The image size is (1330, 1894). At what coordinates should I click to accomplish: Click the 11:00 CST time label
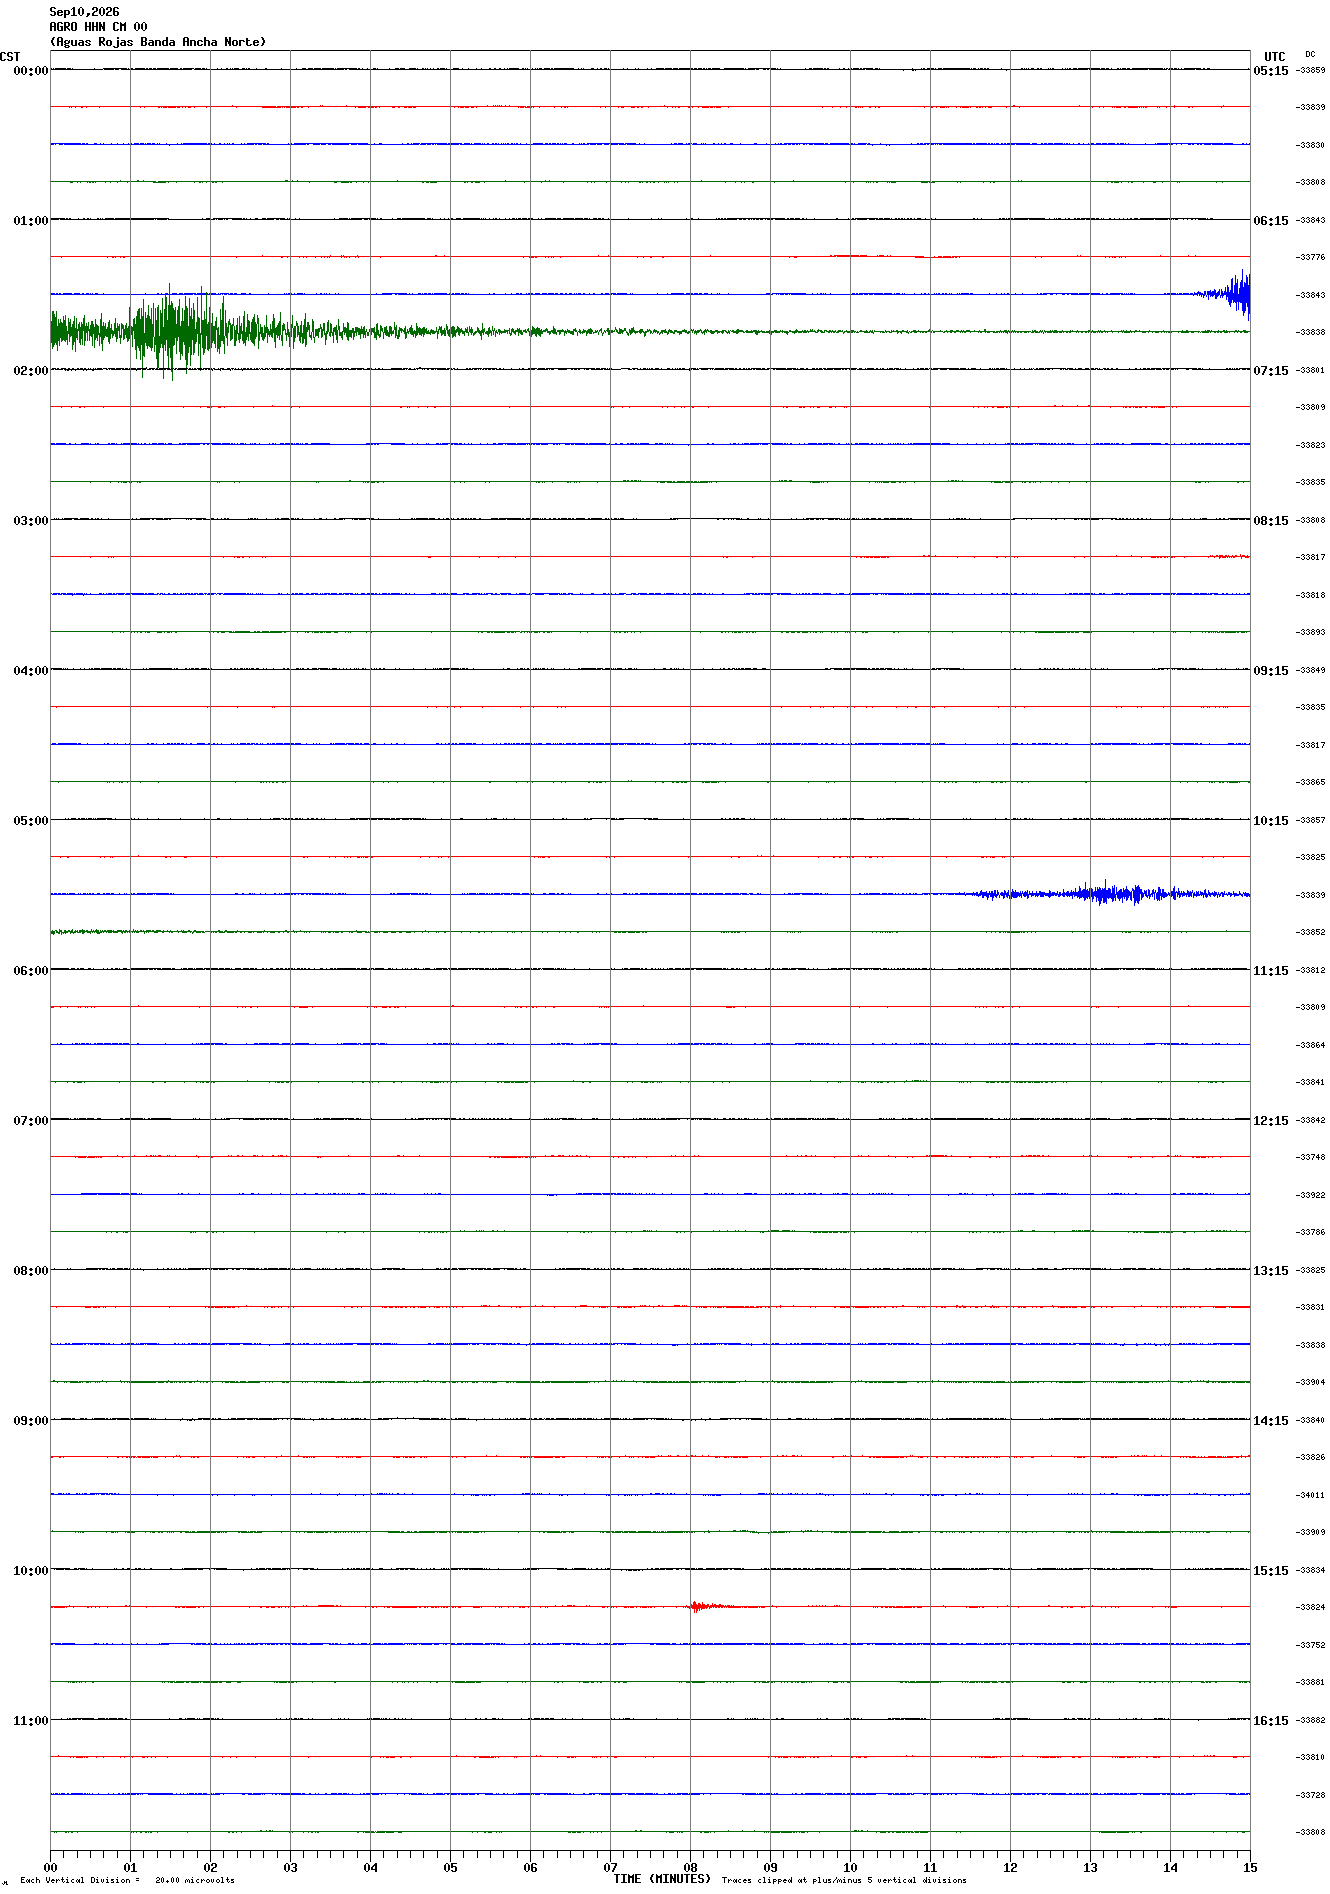(30, 1720)
